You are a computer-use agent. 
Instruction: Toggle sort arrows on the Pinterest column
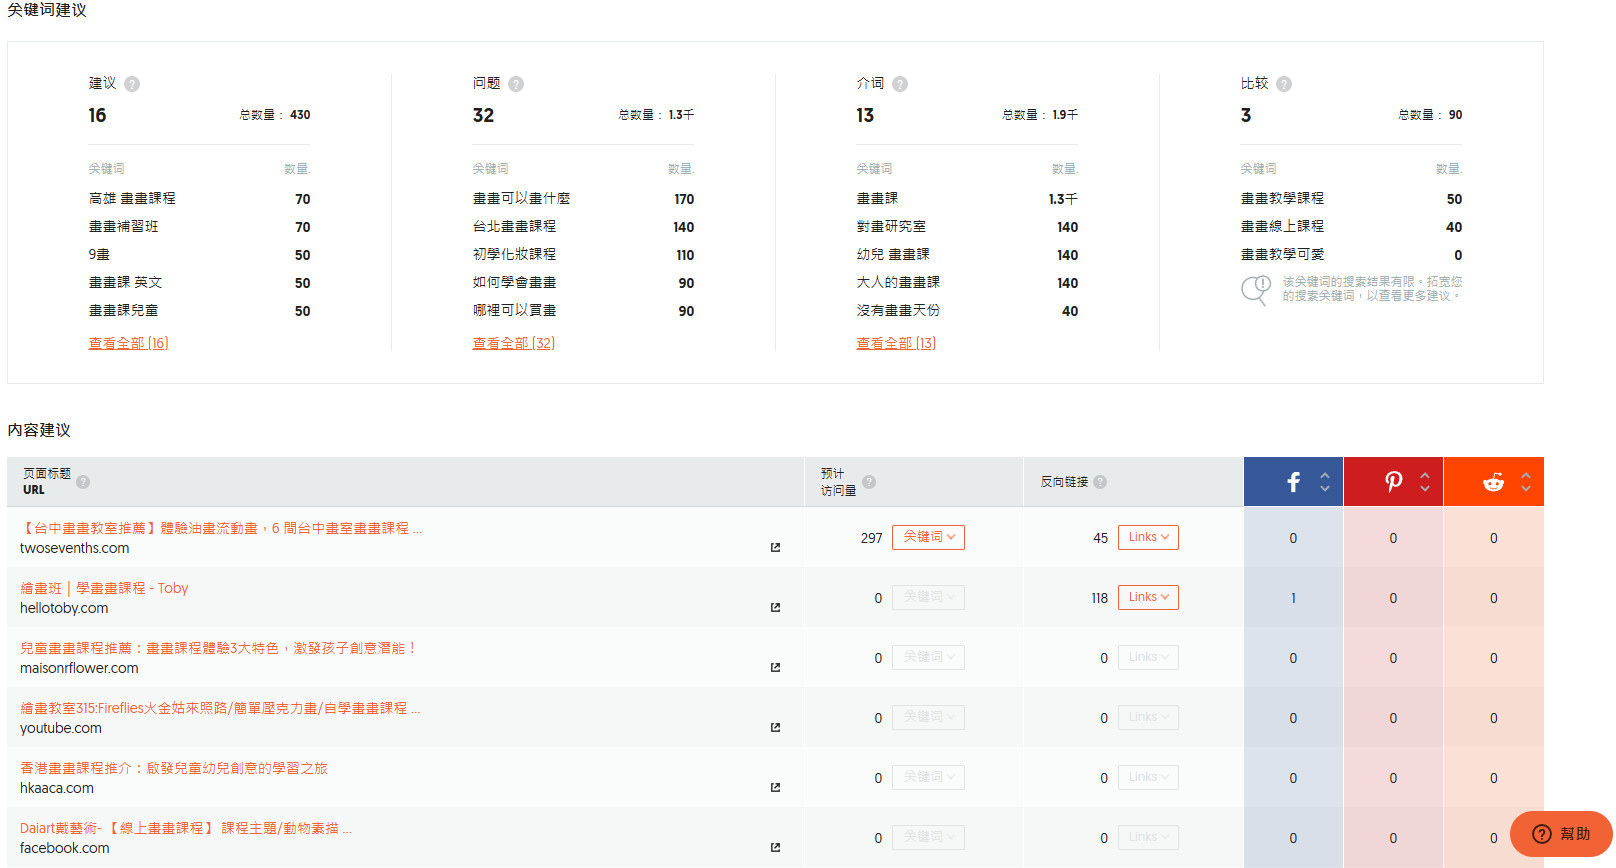click(x=1425, y=482)
